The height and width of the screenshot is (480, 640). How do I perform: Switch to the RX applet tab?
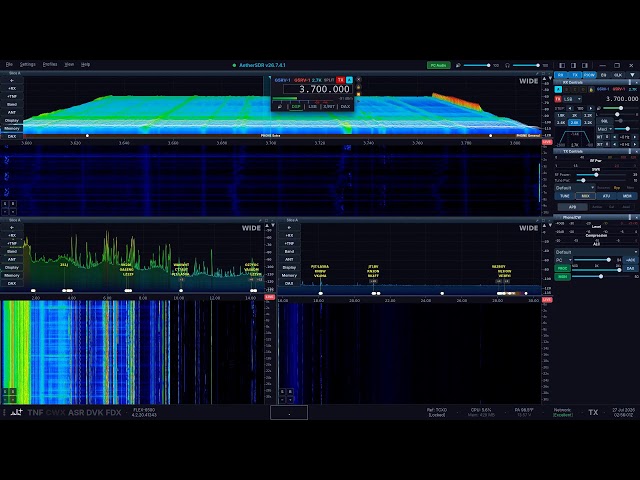pyautogui.click(x=561, y=75)
